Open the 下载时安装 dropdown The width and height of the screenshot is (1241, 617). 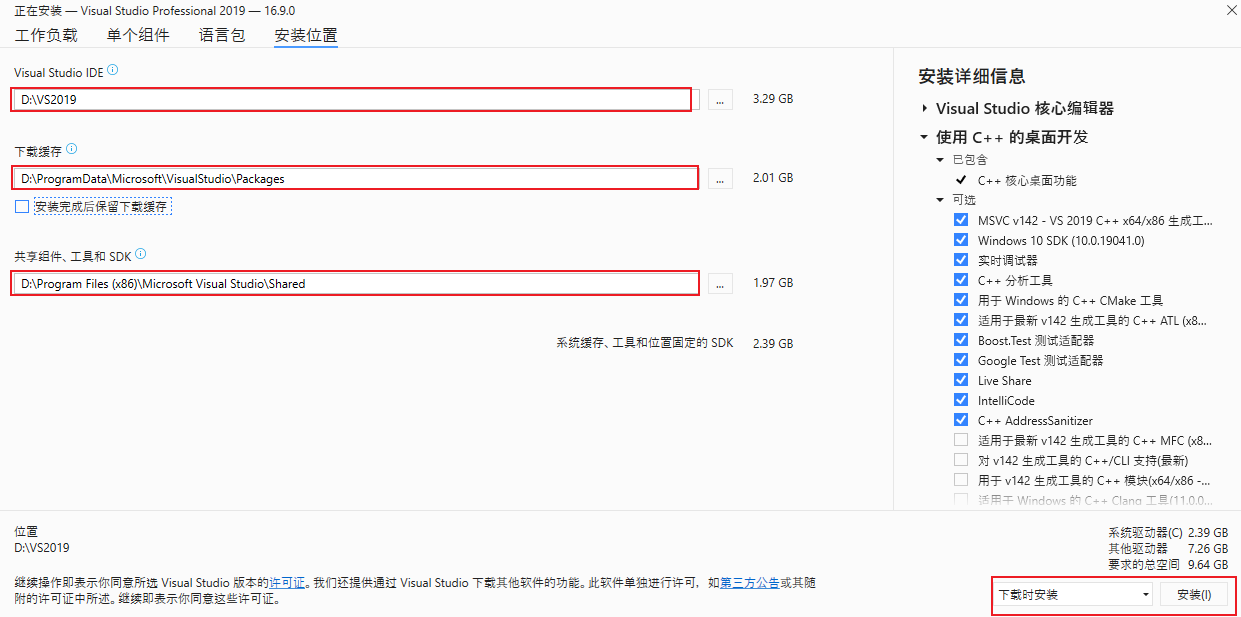1074,595
